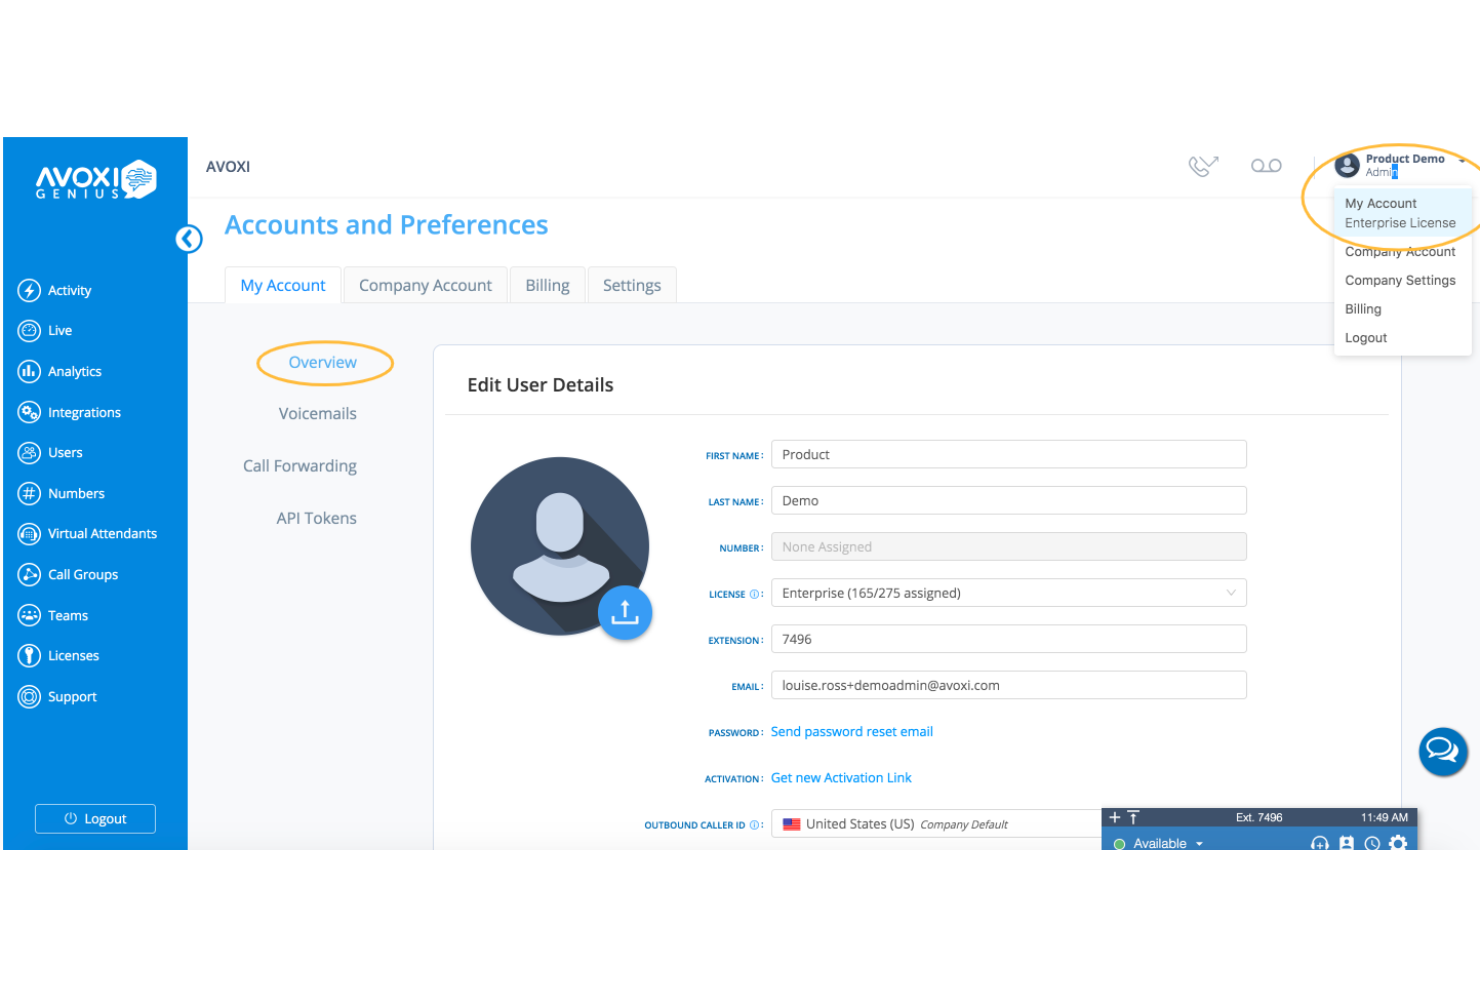Open softphone call history clock icon
Image resolution: width=1480 pixels, height=987 pixels.
pyautogui.click(x=1372, y=843)
